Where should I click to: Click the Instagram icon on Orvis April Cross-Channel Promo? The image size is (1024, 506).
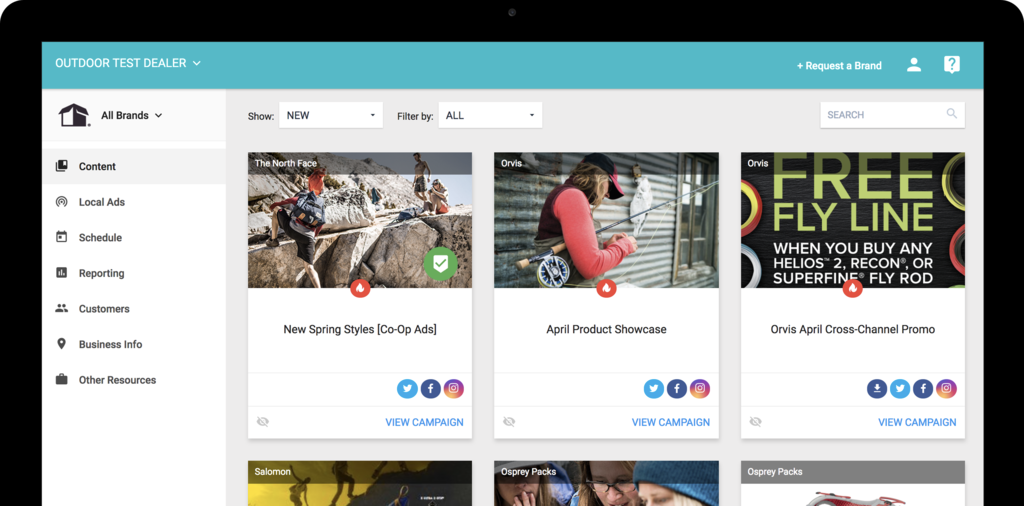coord(946,389)
